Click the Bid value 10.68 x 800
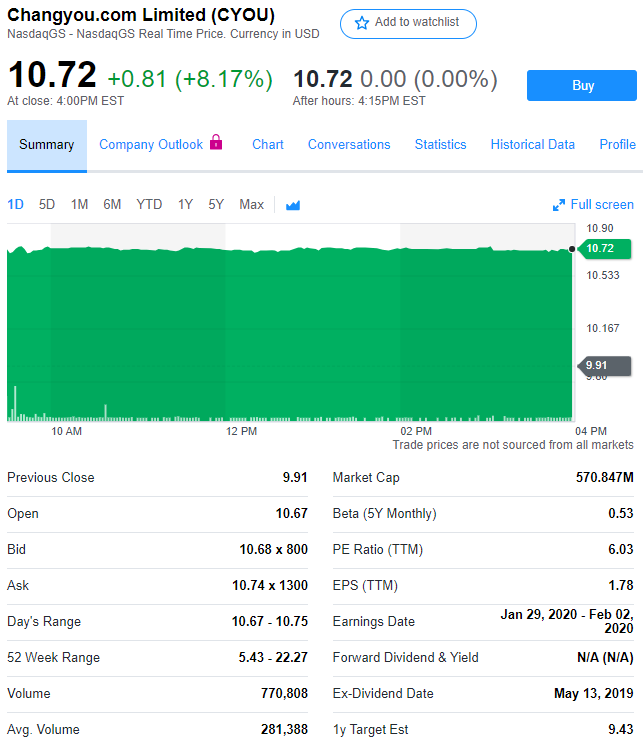Screen dimensions: 643x744 (x=273, y=549)
